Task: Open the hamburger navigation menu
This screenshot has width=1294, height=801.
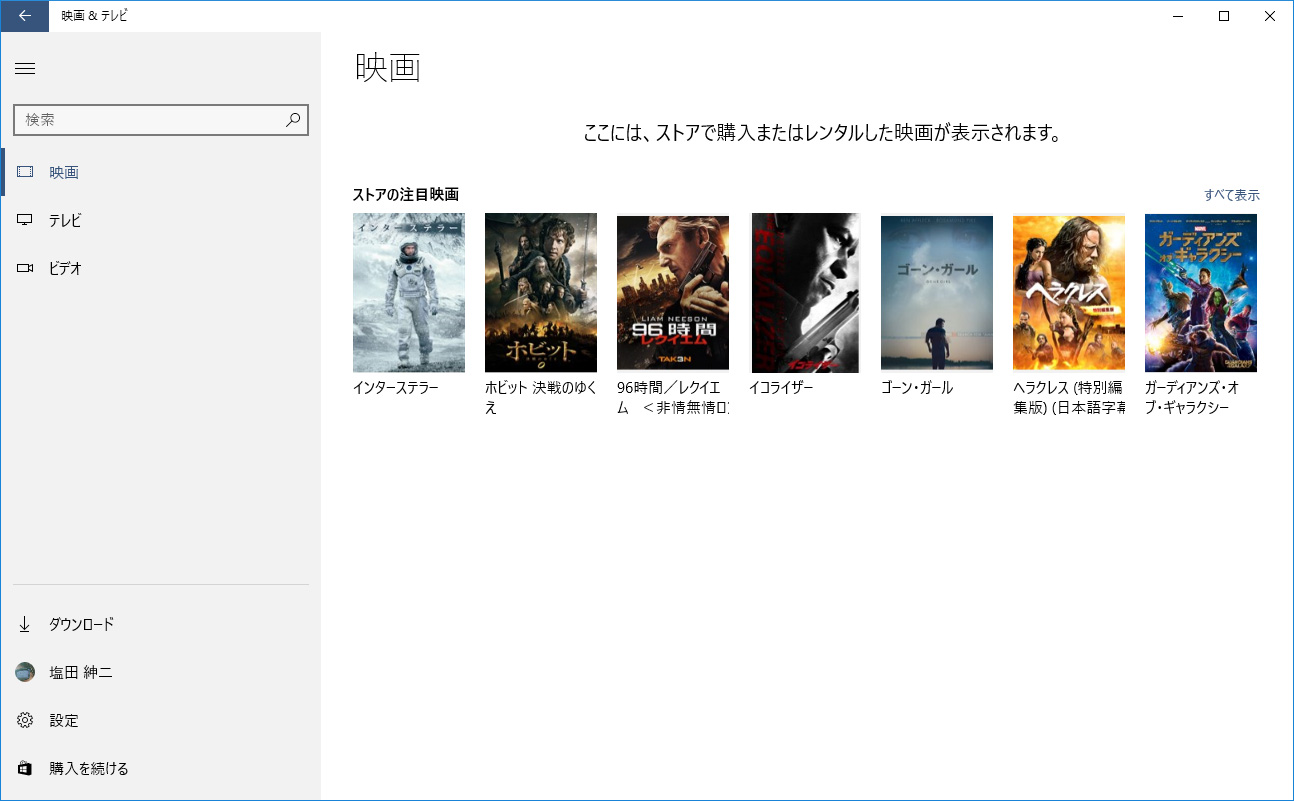Action: (25, 68)
